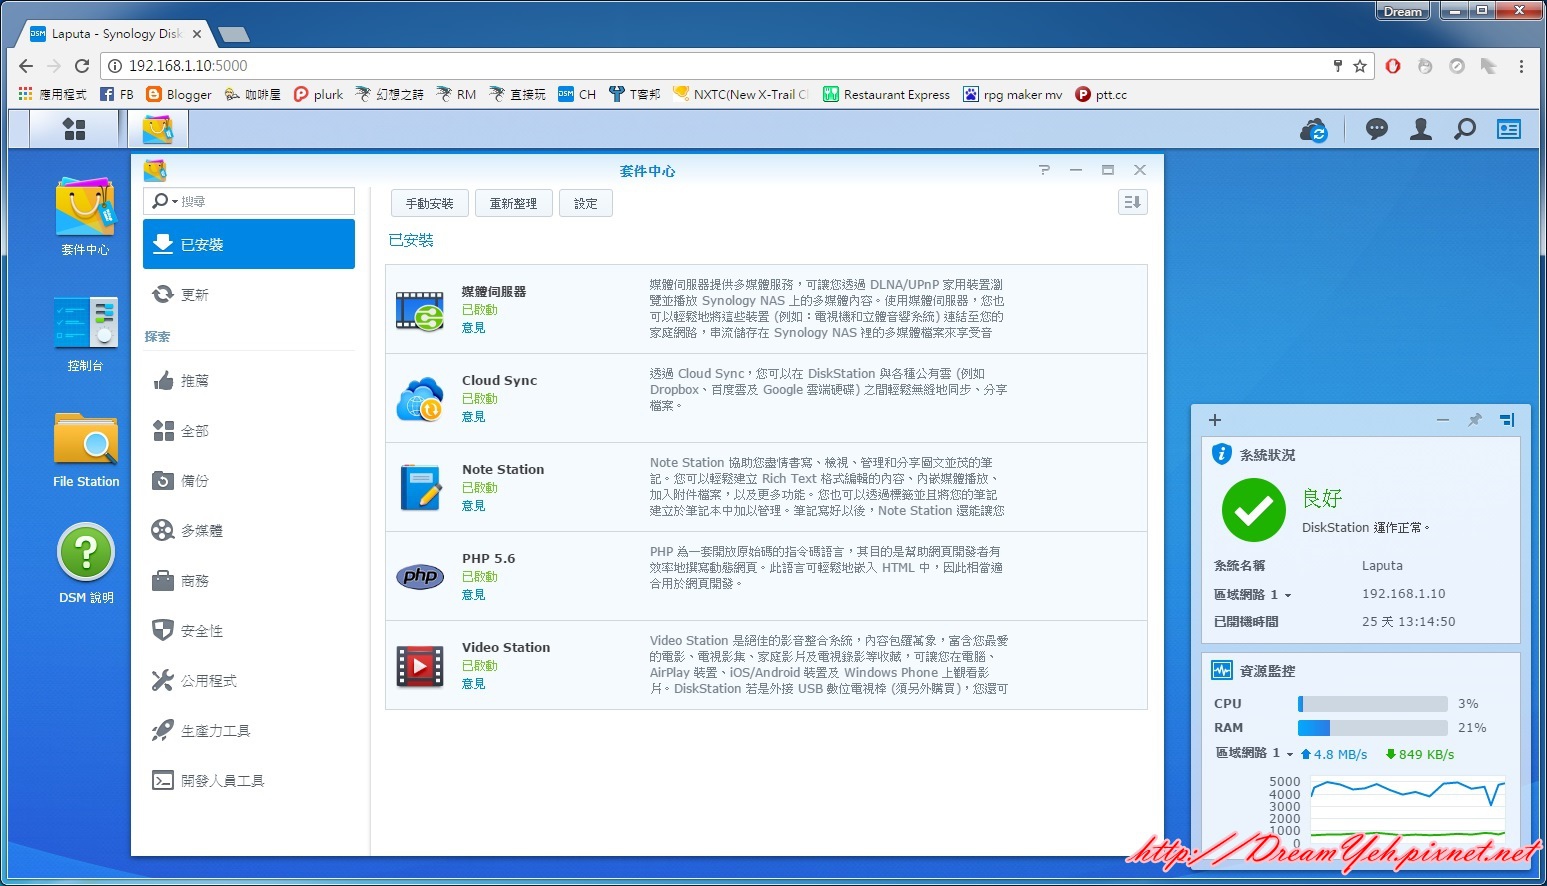This screenshot has width=1547, height=886.
Task: Expand the LAN 1 dropdown in system status
Action: pyautogui.click(x=1287, y=595)
